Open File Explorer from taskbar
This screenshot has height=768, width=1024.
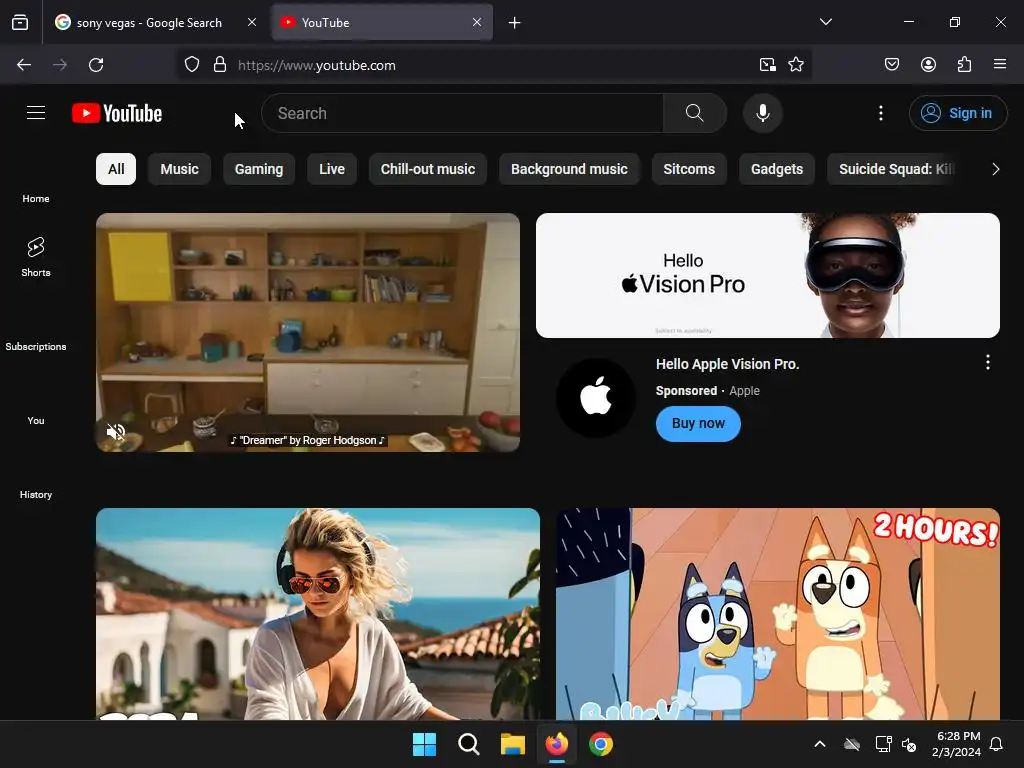click(513, 744)
